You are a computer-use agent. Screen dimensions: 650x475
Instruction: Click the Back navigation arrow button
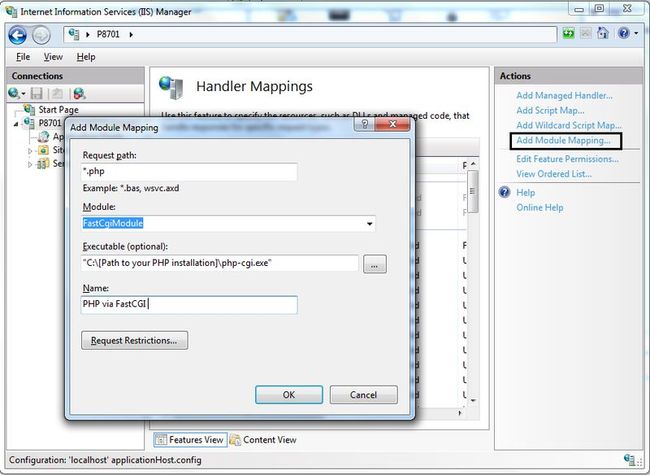pos(17,35)
